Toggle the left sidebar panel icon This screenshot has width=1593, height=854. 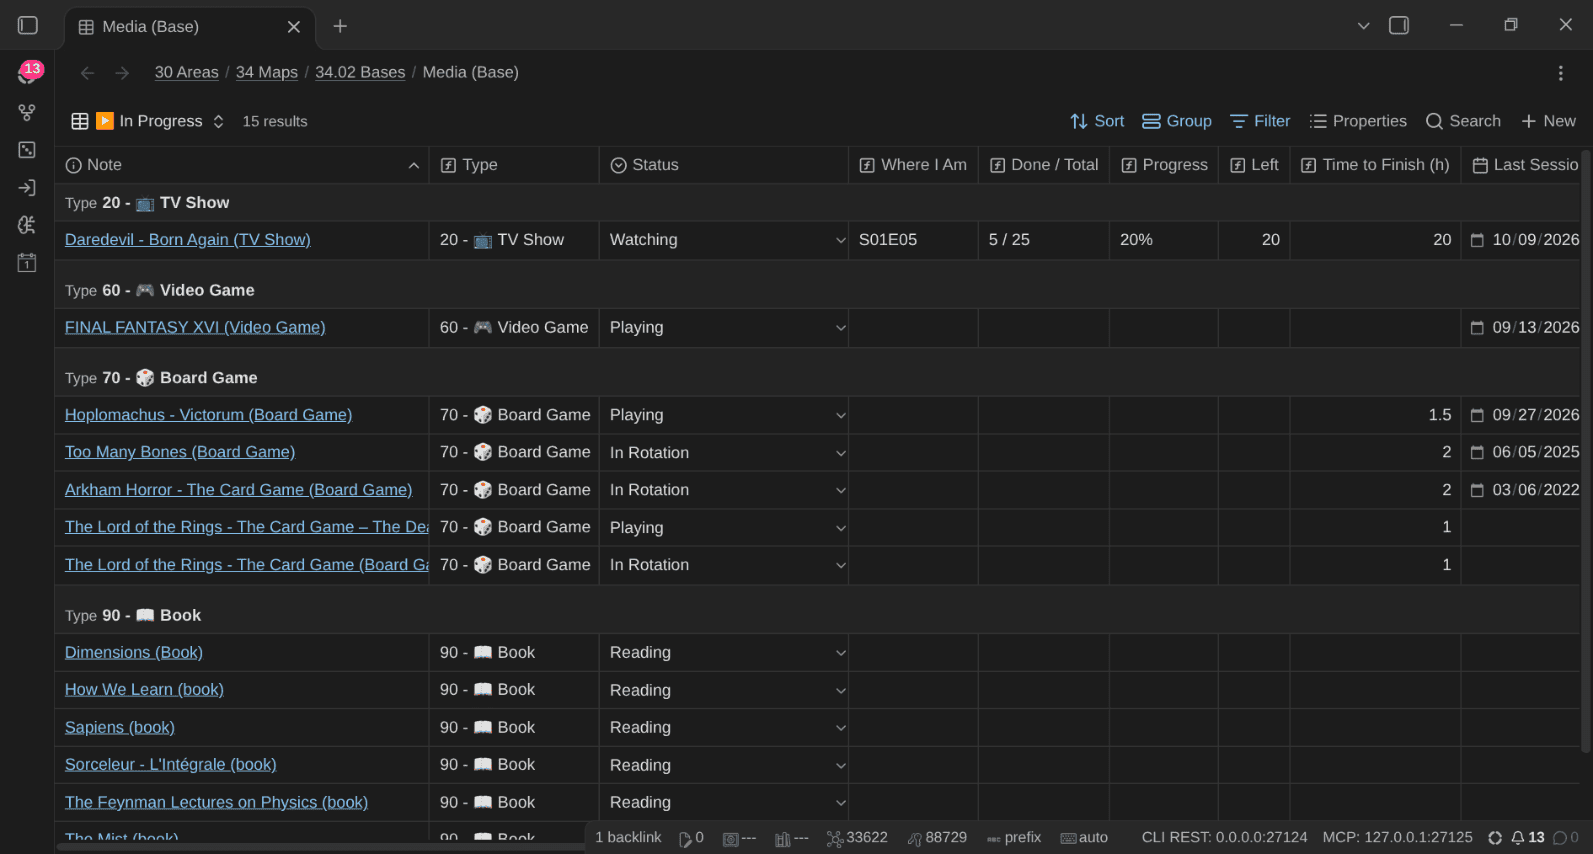click(x=28, y=25)
